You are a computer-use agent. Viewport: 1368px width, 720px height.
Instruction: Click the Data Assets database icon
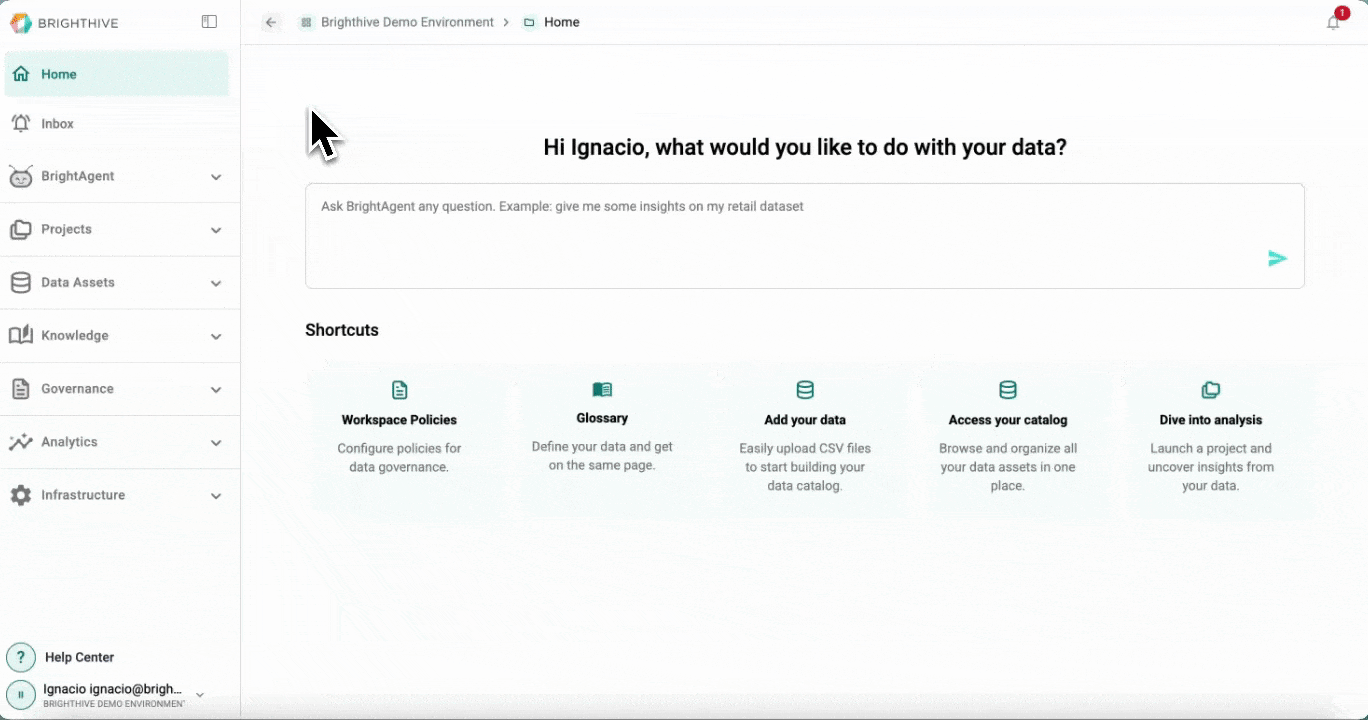coord(21,282)
